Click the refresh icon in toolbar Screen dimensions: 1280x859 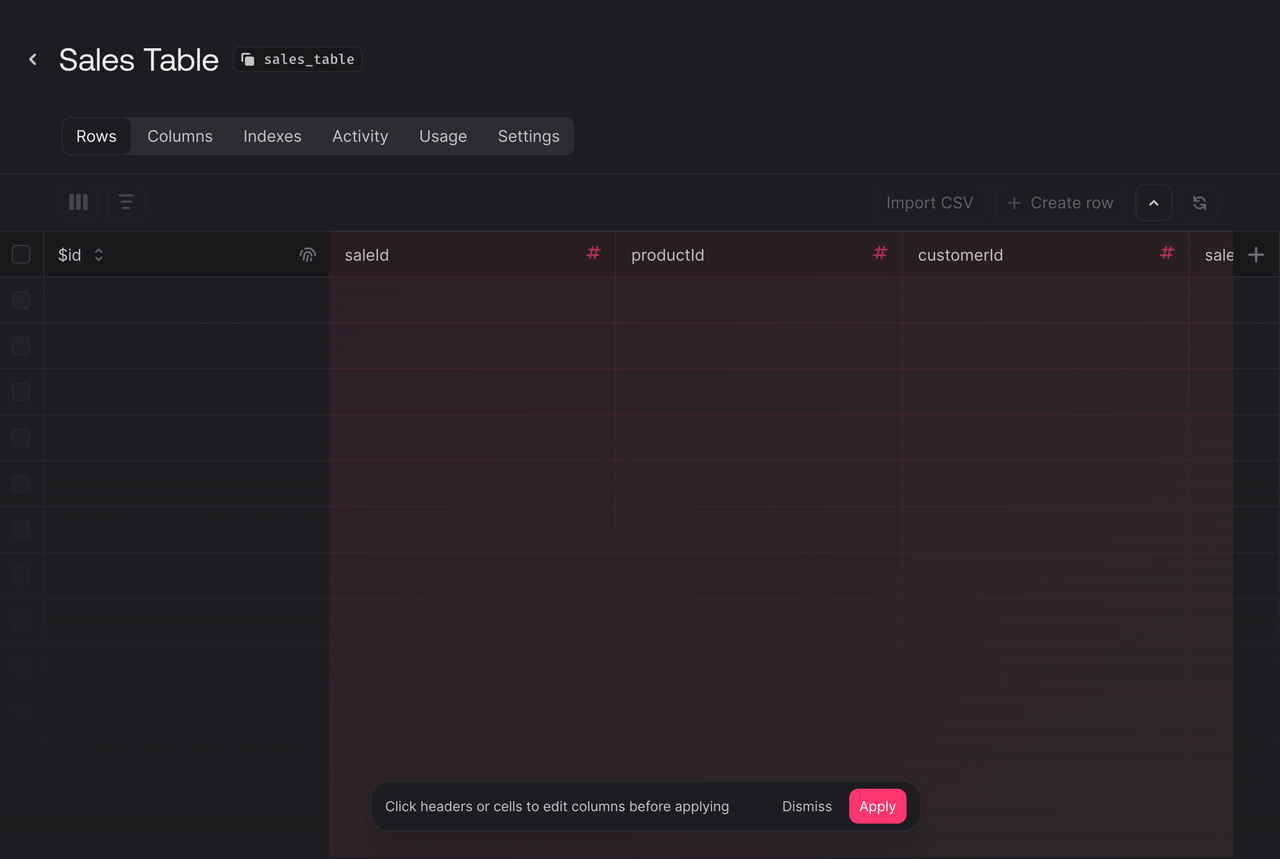click(1199, 203)
